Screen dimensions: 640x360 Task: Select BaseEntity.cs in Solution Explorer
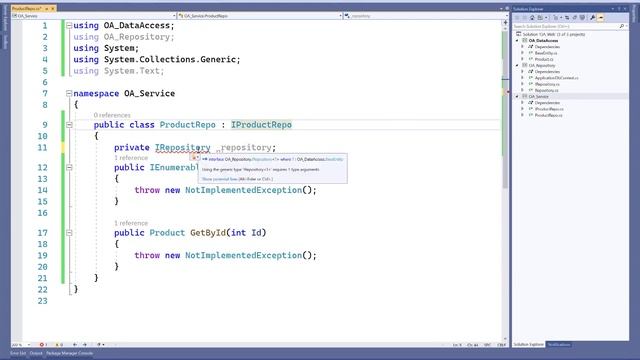click(x=545, y=53)
